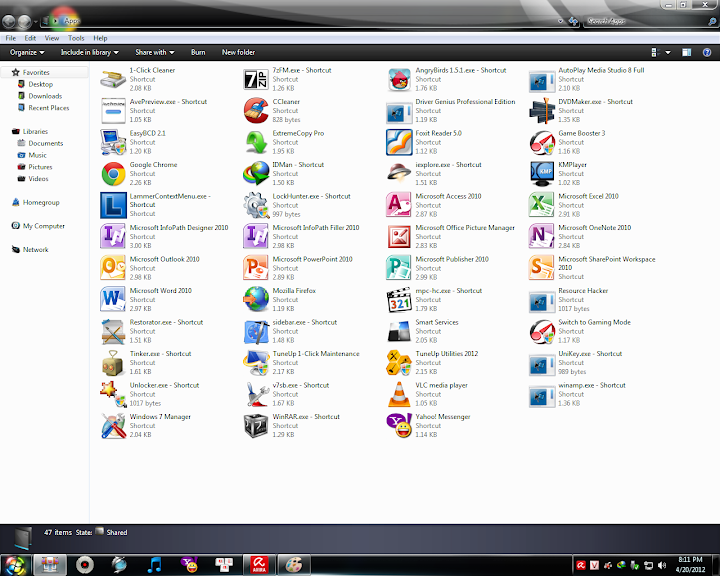The image size is (720, 576).
Task: Select the Google Chrome shortcut icon
Action: pyautogui.click(x=113, y=174)
